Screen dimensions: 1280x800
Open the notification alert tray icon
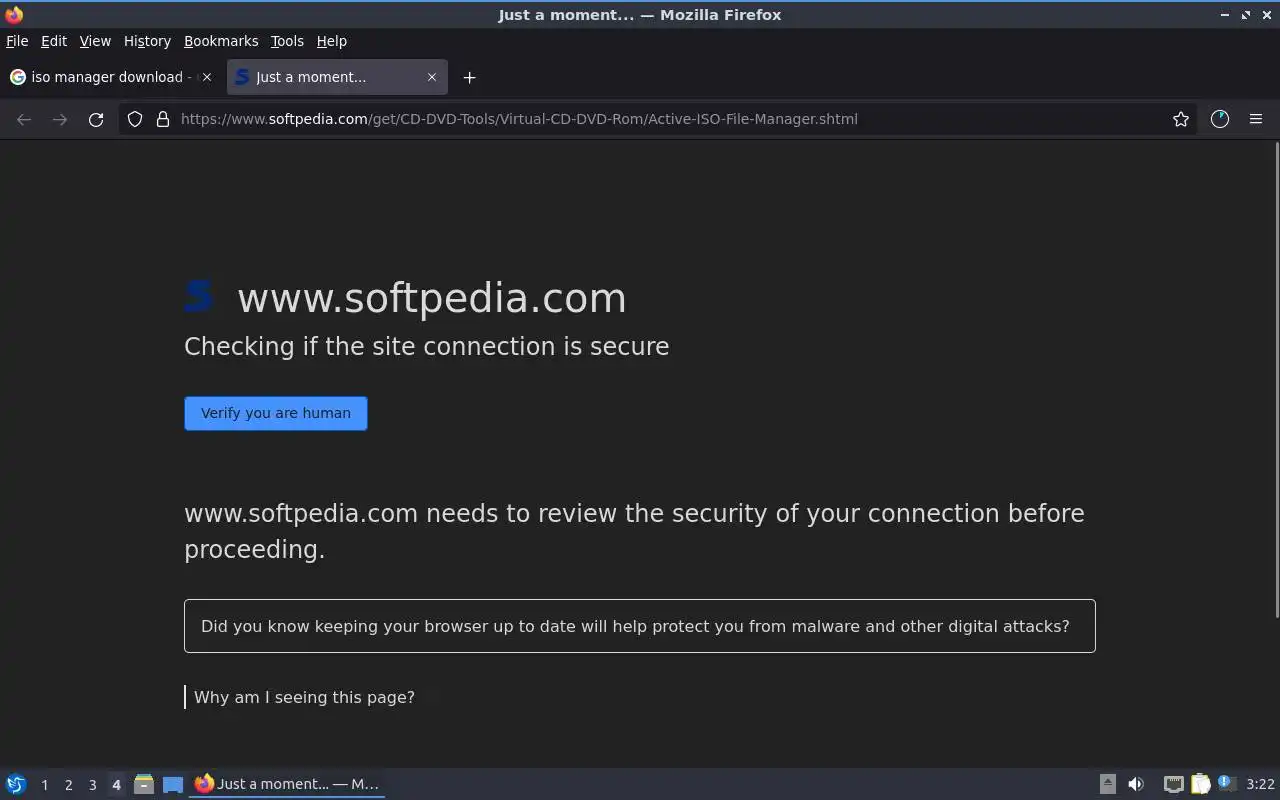click(1226, 784)
